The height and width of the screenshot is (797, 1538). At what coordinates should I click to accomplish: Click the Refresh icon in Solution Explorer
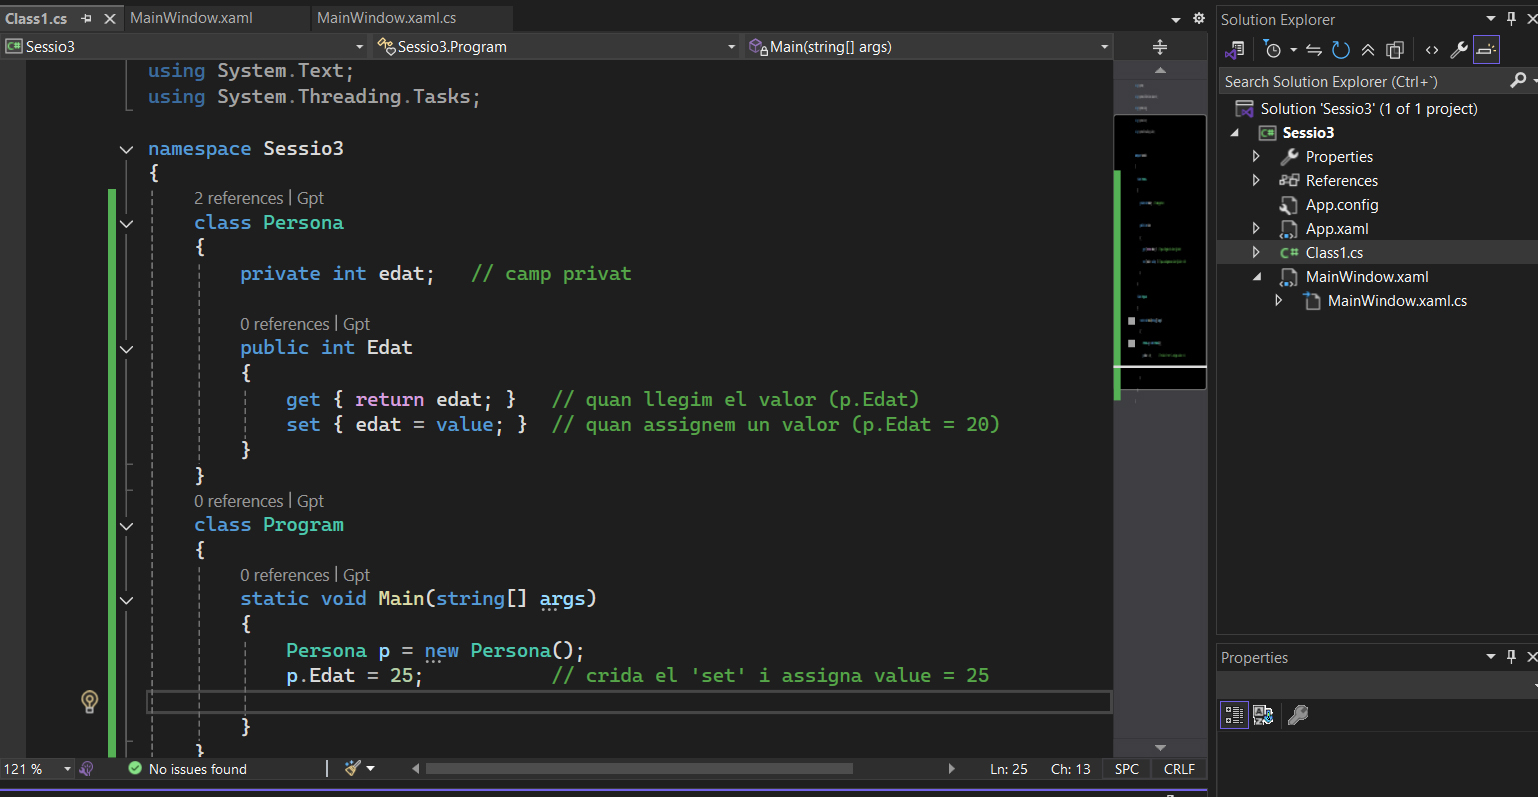1341,50
